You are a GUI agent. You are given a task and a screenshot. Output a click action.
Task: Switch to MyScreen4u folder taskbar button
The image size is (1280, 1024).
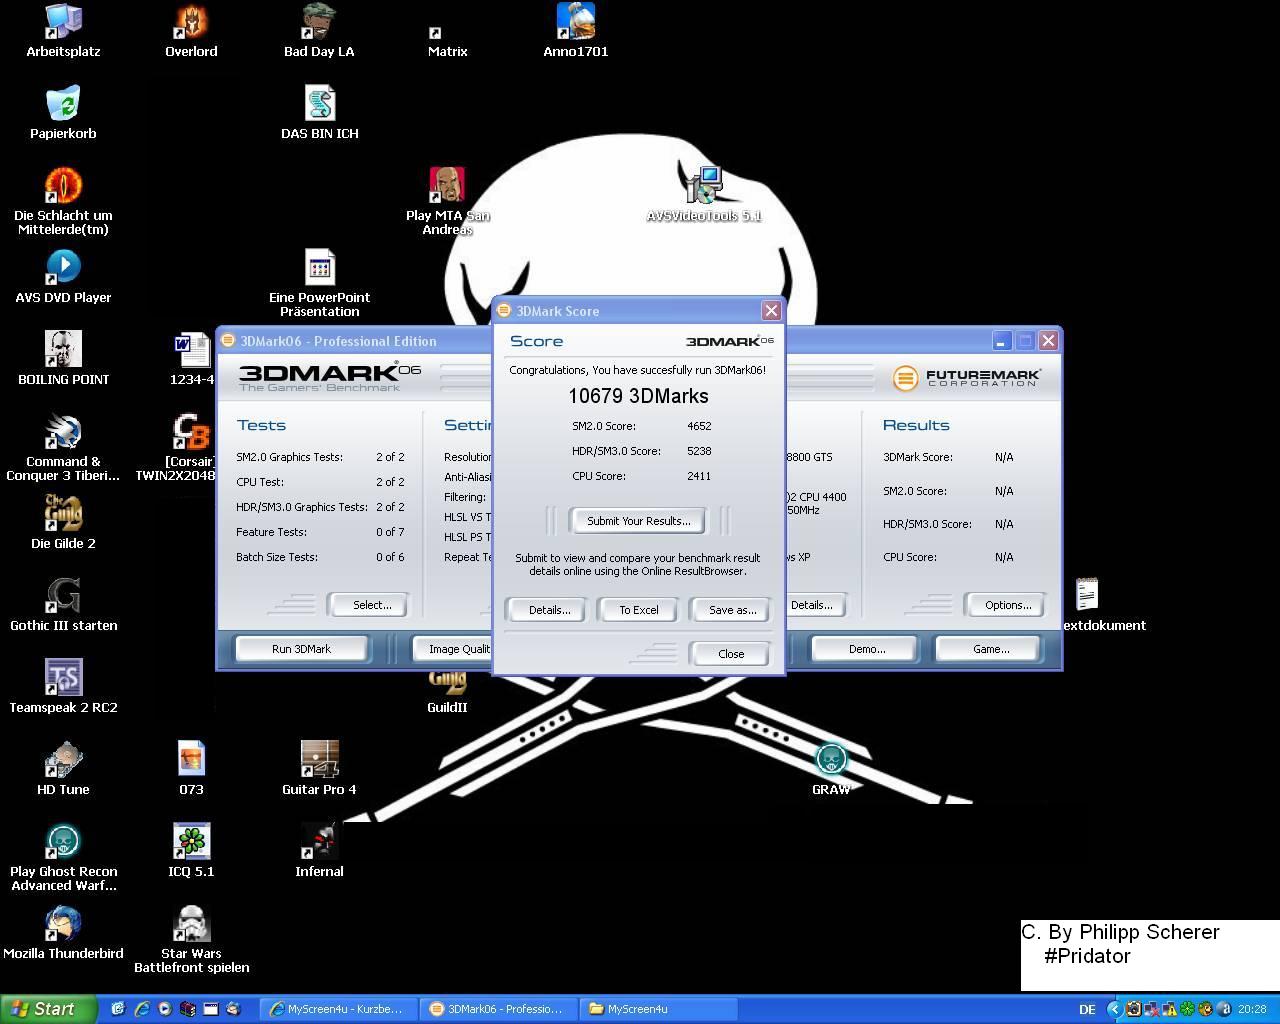pos(657,1009)
